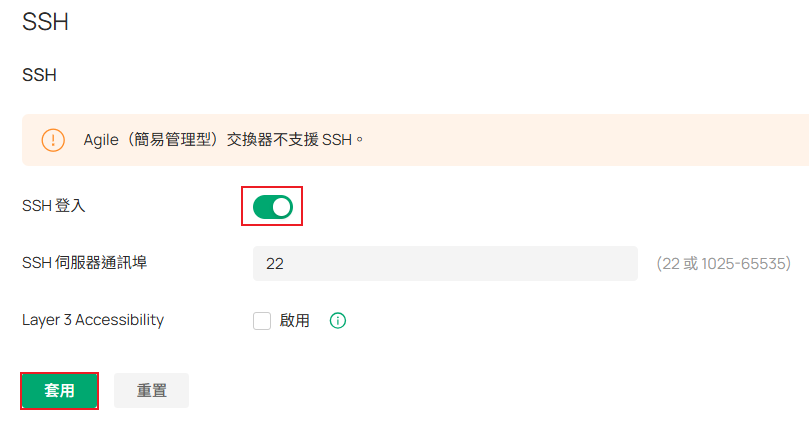Viewport: 809px width, 446px height.
Task: Click the value 22 in the port field
Action: 275,264
